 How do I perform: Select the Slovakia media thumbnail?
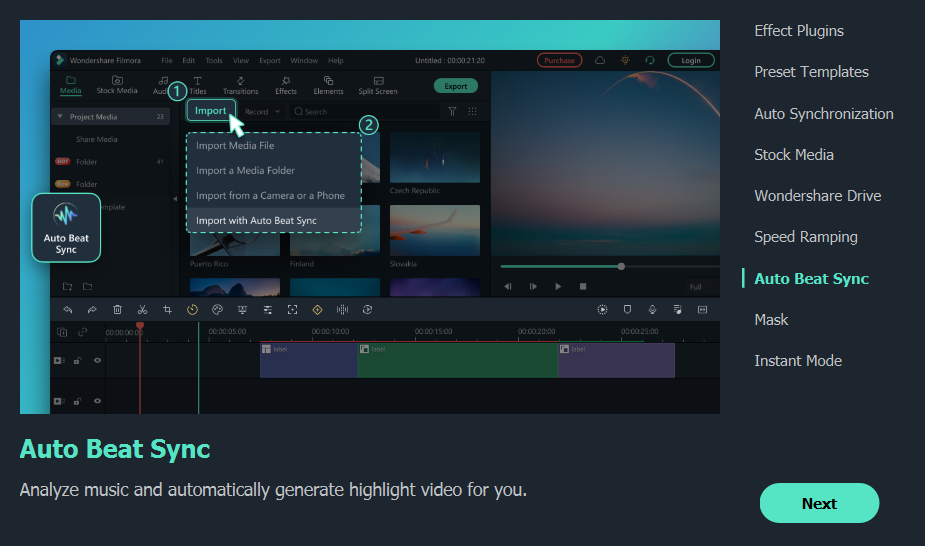click(435, 231)
